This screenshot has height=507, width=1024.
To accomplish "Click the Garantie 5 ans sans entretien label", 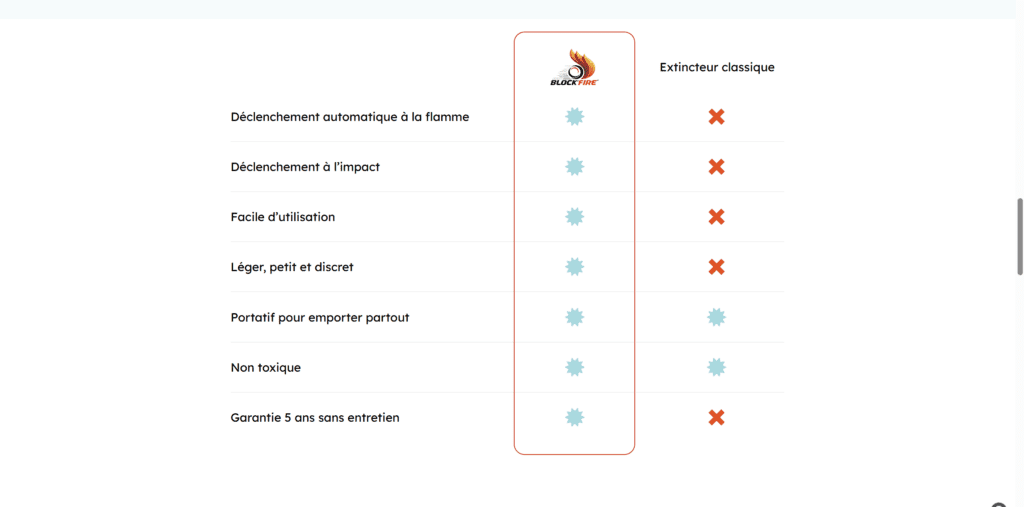I will [315, 417].
